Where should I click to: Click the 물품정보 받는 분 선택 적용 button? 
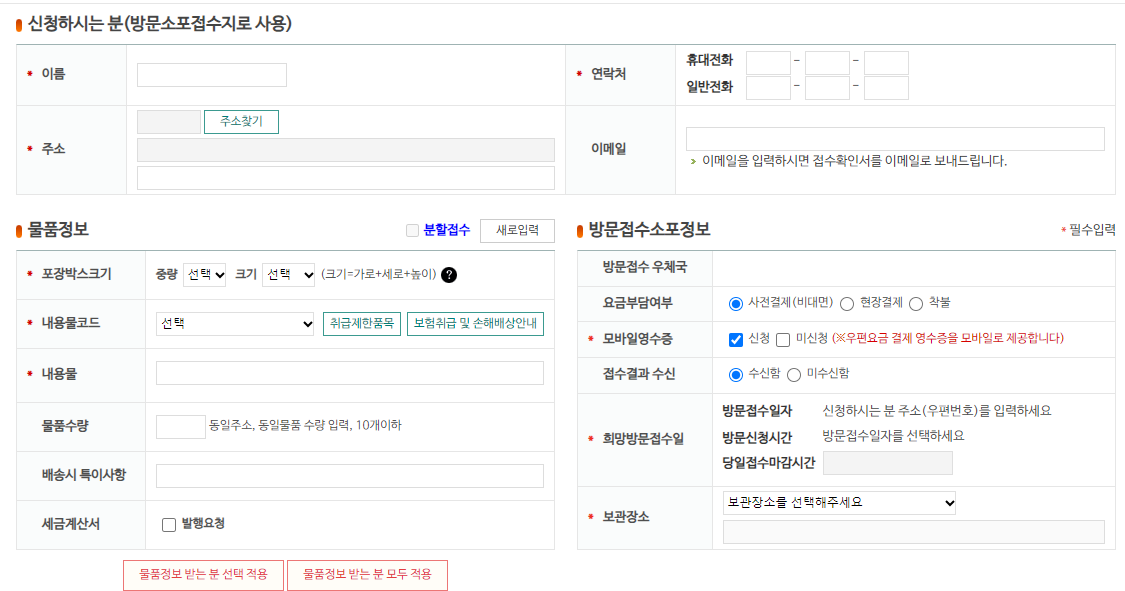(x=203, y=575)
